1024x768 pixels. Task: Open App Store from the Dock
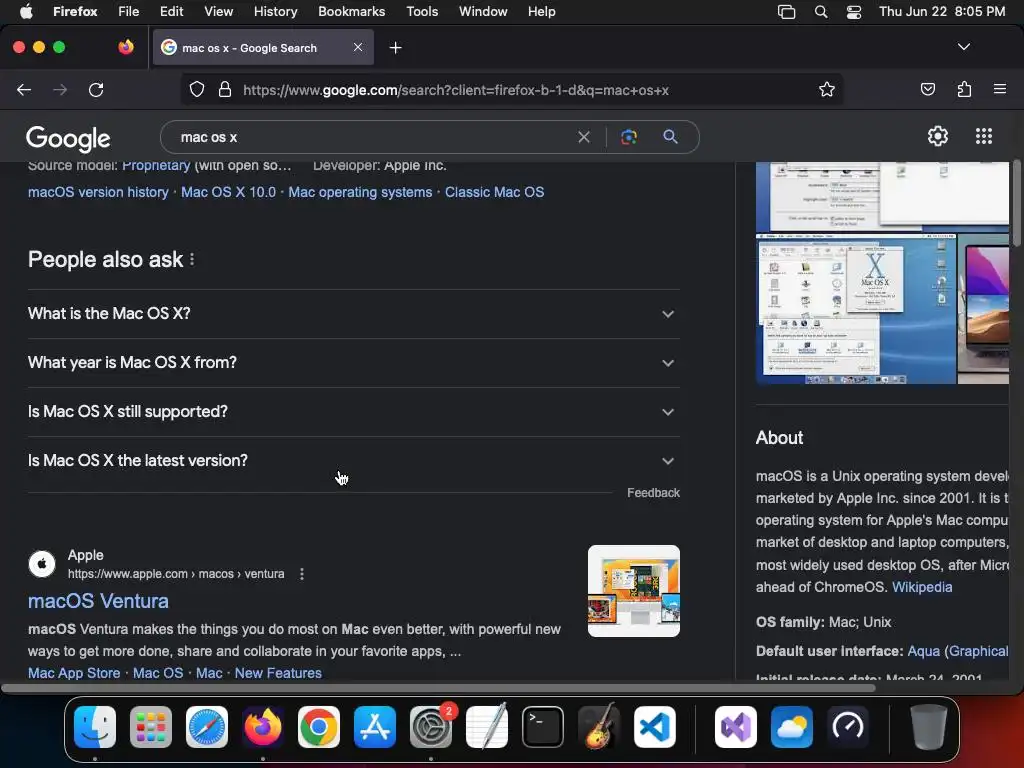[375, 727]
